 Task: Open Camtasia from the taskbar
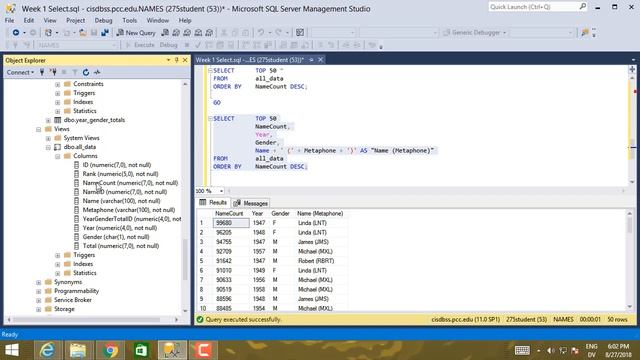click(x=203, y=350)
